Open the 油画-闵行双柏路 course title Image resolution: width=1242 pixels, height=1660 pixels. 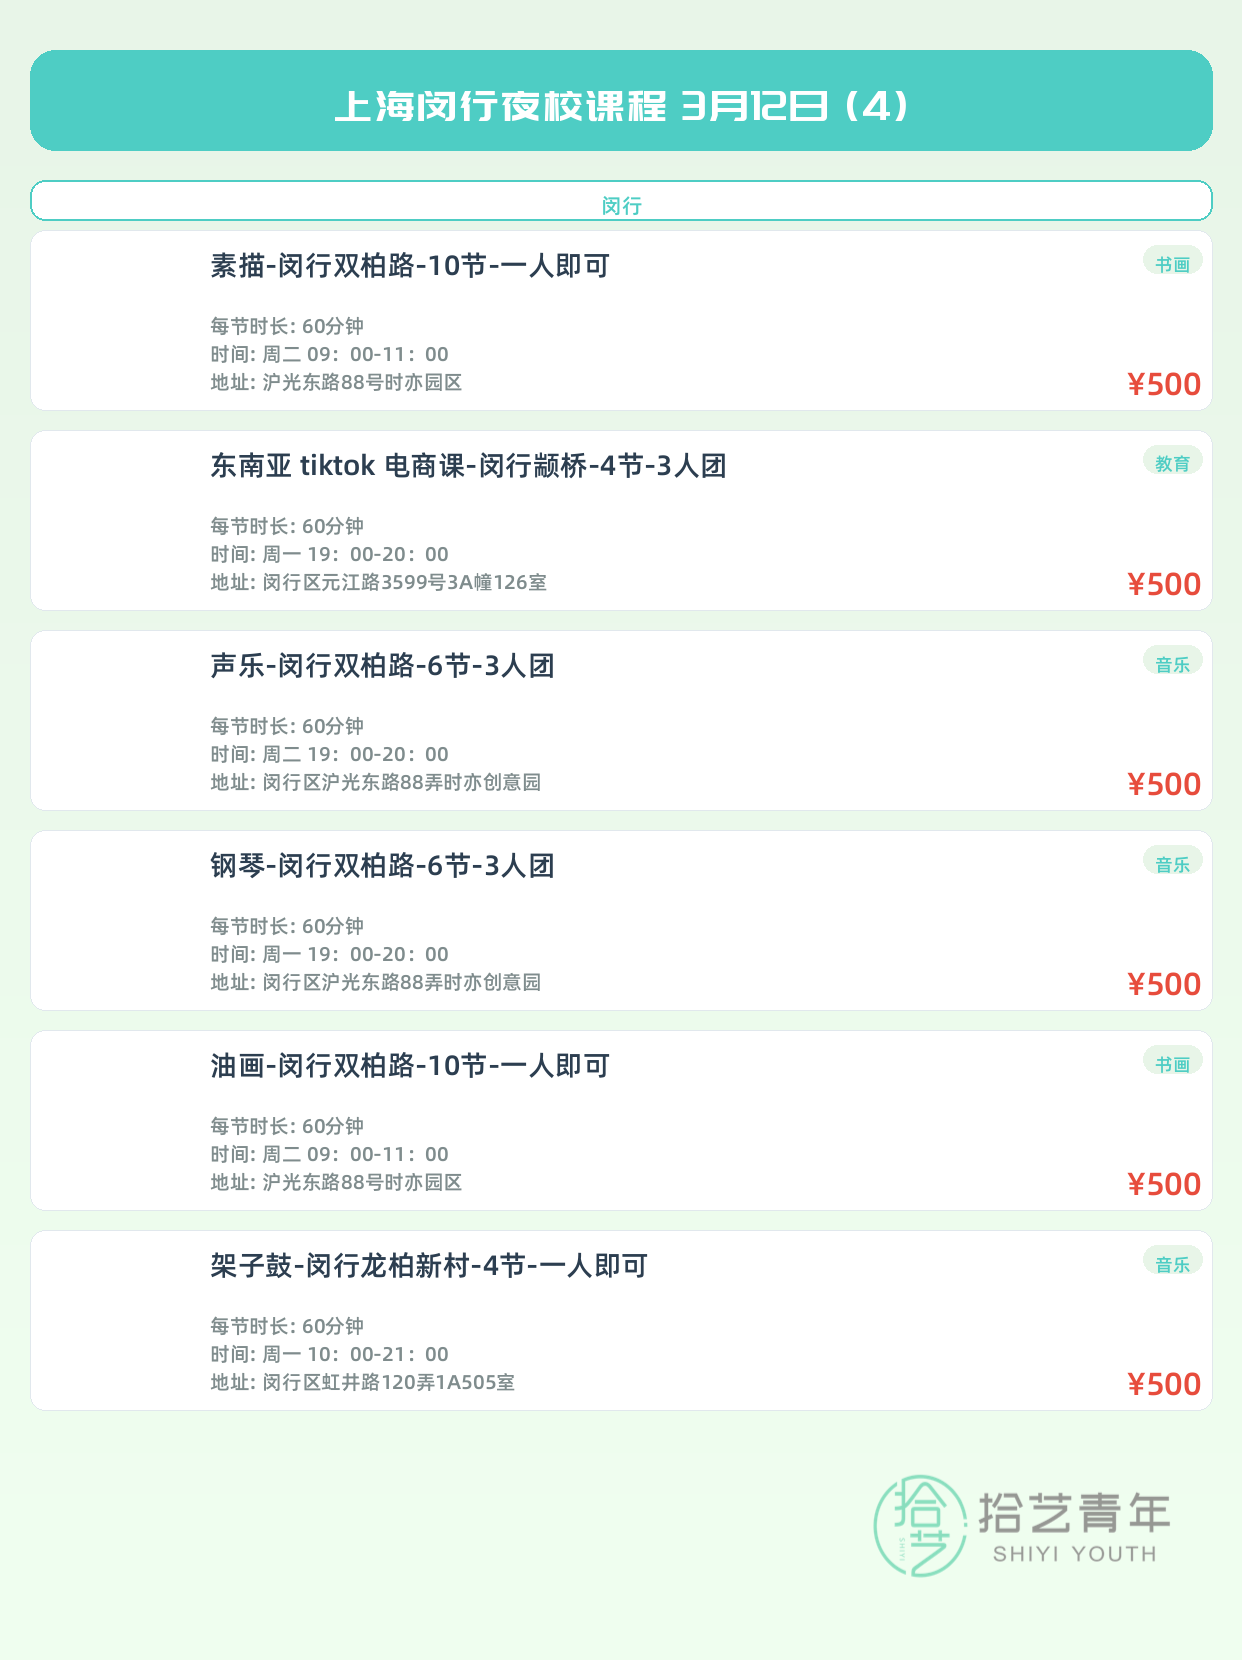point(410,1066)
